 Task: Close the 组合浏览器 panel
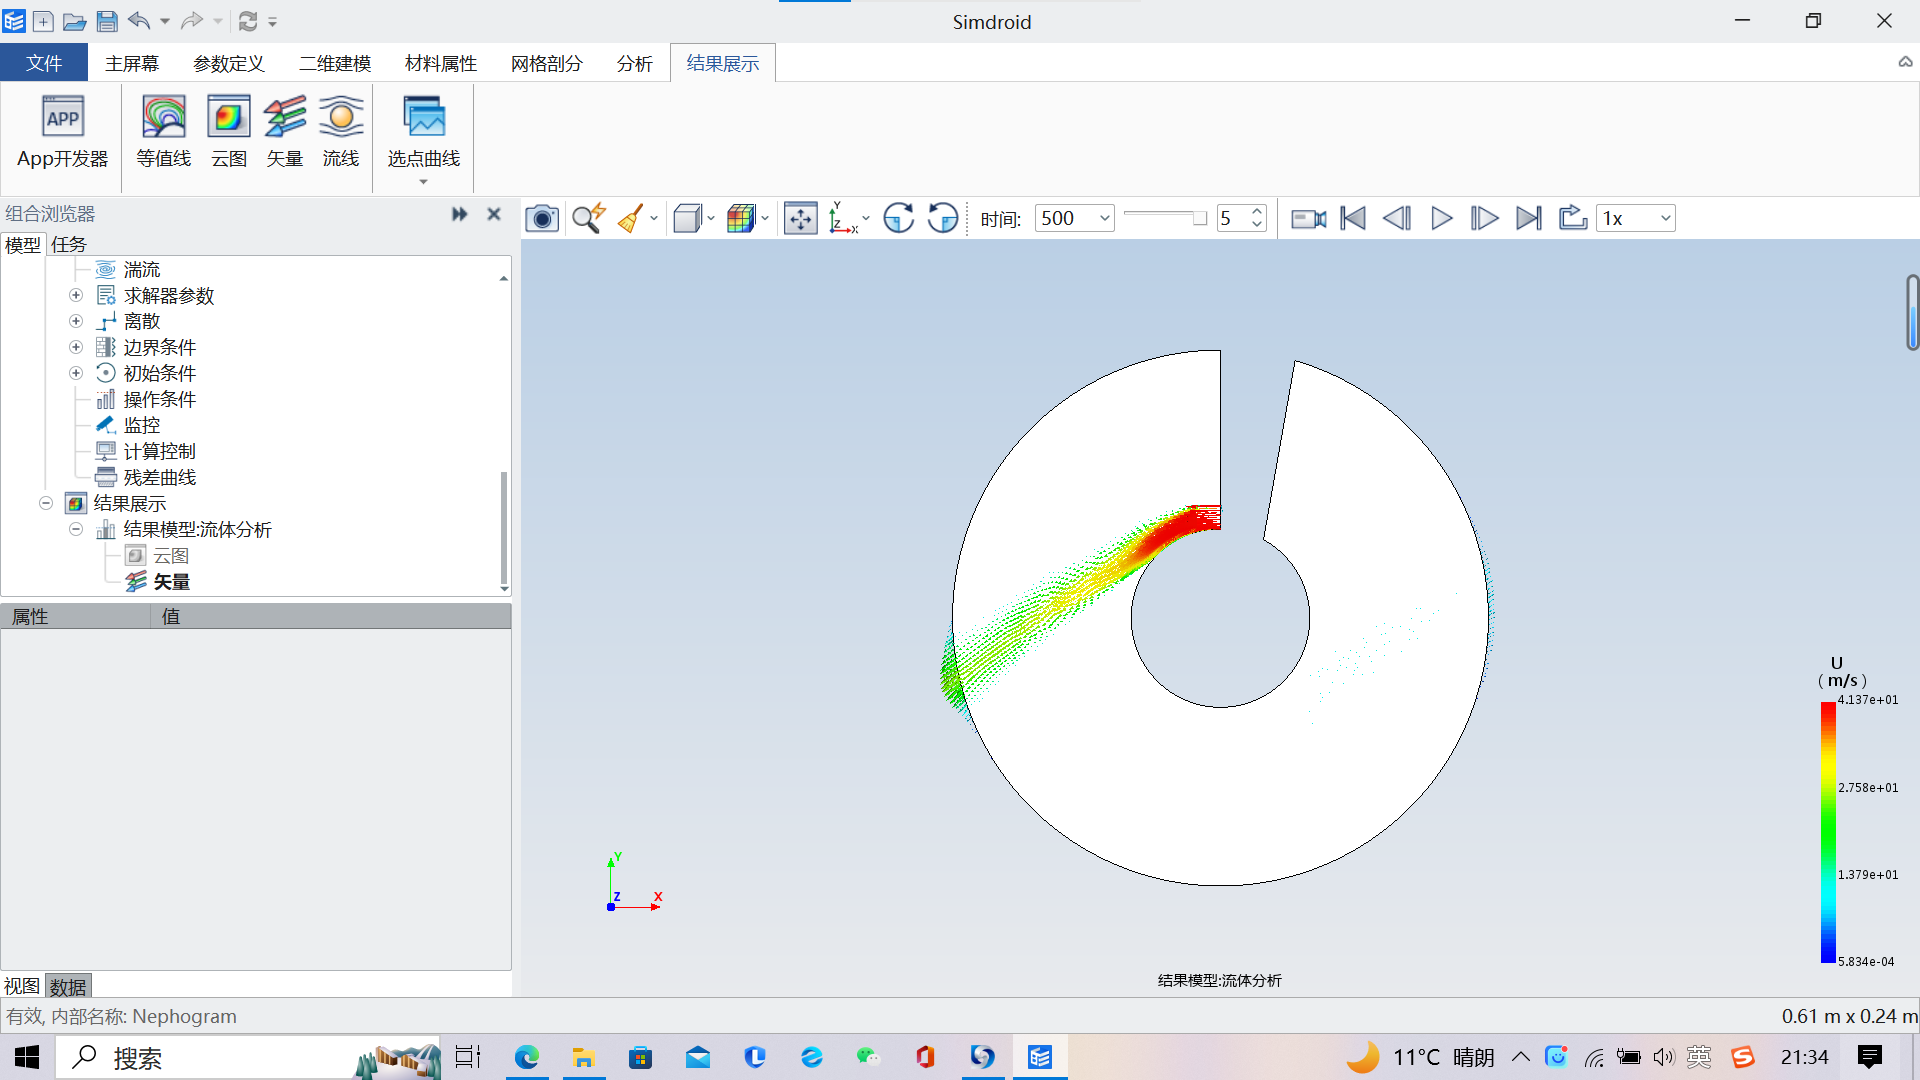pyautogui.click(x=493, y=213)
